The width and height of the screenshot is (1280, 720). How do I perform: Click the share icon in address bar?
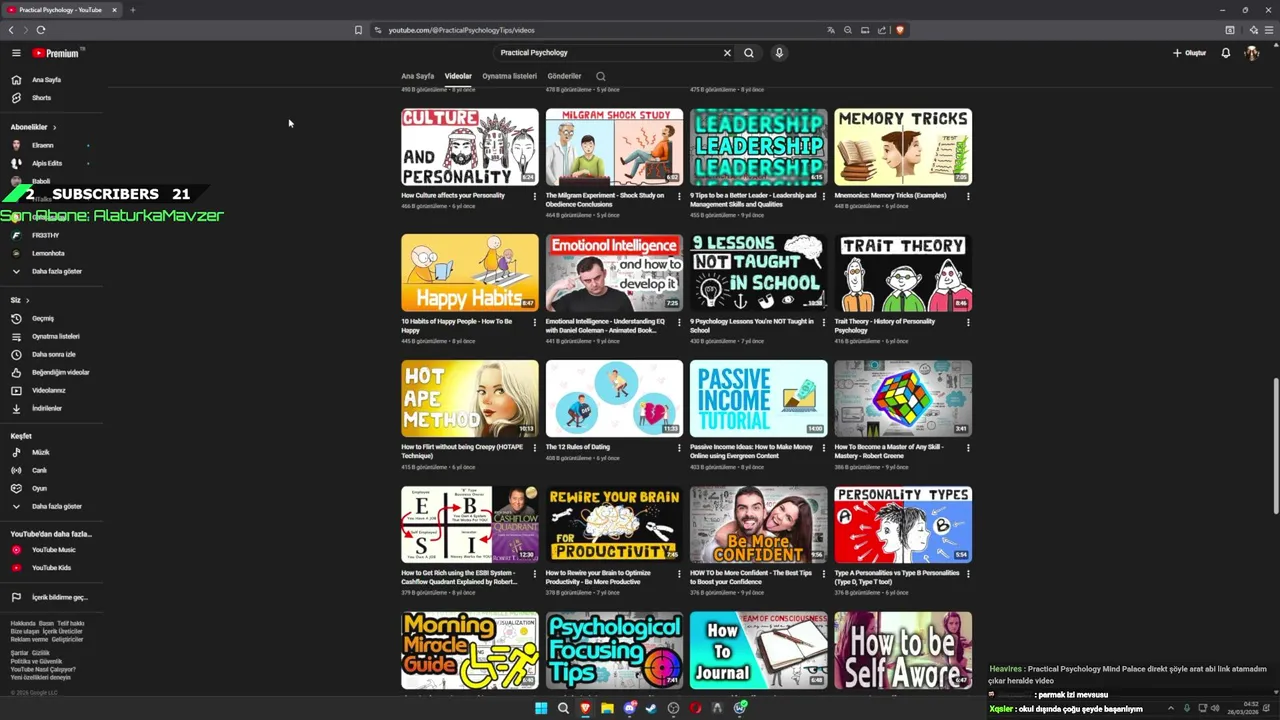(882, 30)
